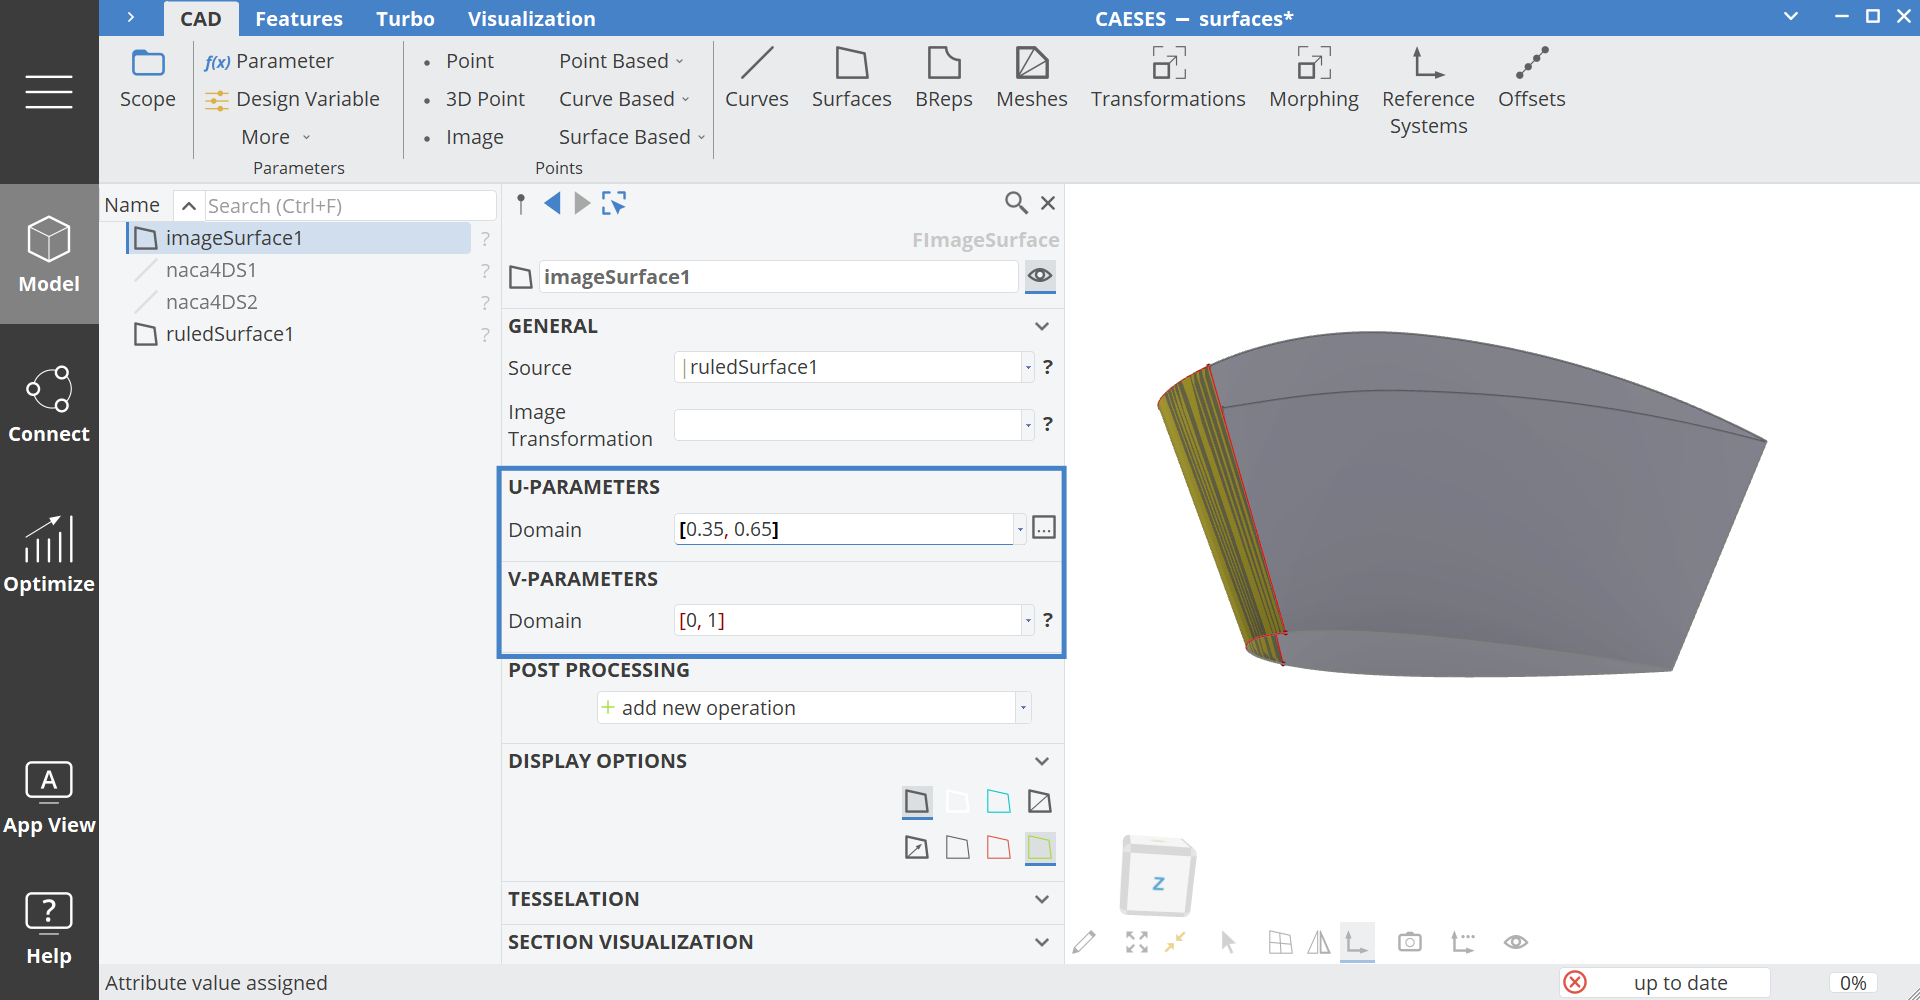
Task: Collapse the DISPLAY OPTIONS section
Action: coord(1041,760)
